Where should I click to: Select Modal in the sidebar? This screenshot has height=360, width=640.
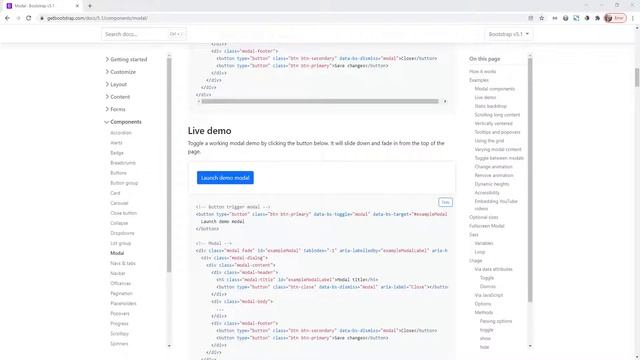tap(117, 253)
